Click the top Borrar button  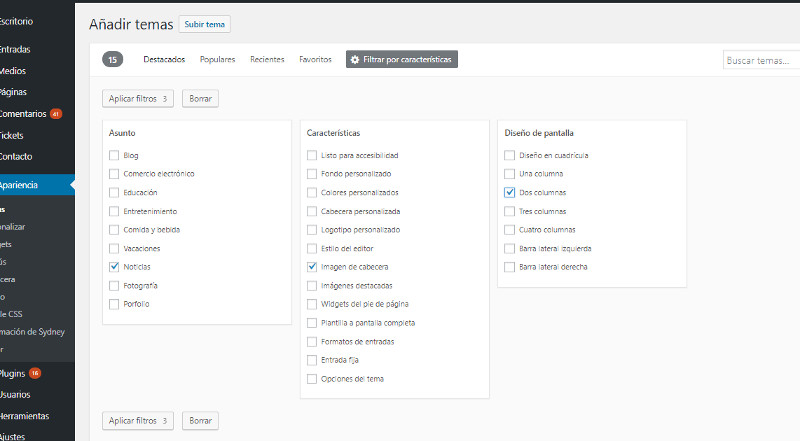pyautogui.click(x=201, y=99)
